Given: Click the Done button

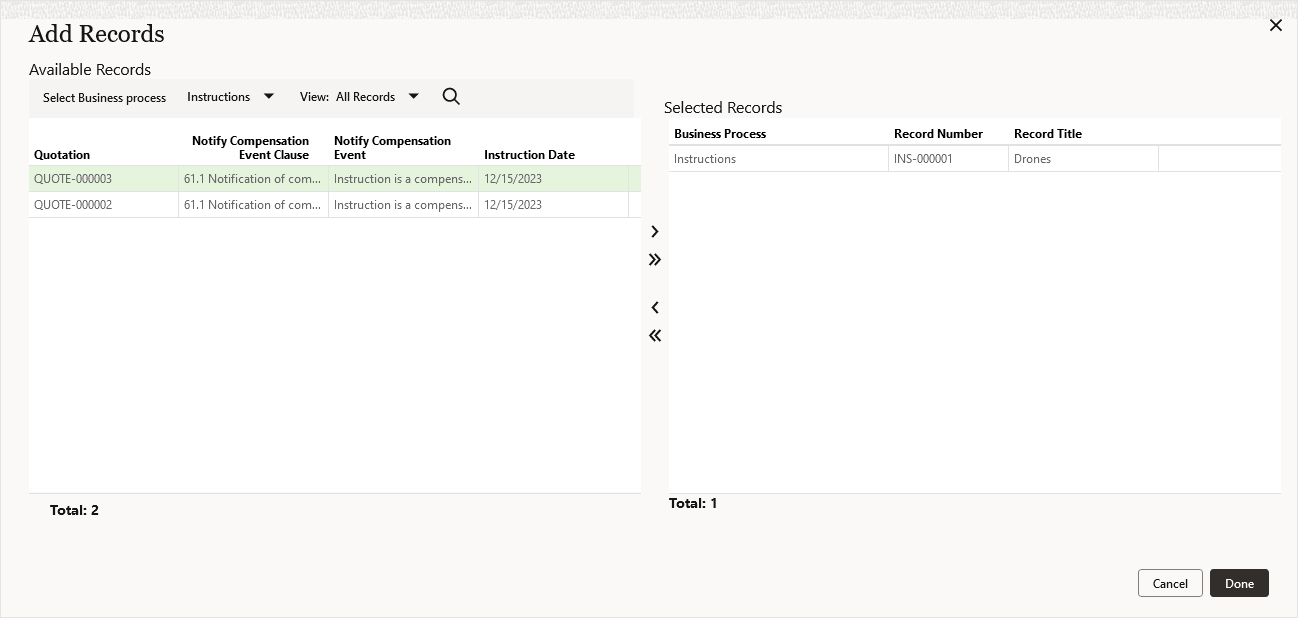Looking at the screenshot, I should (x=1239, y=583).
